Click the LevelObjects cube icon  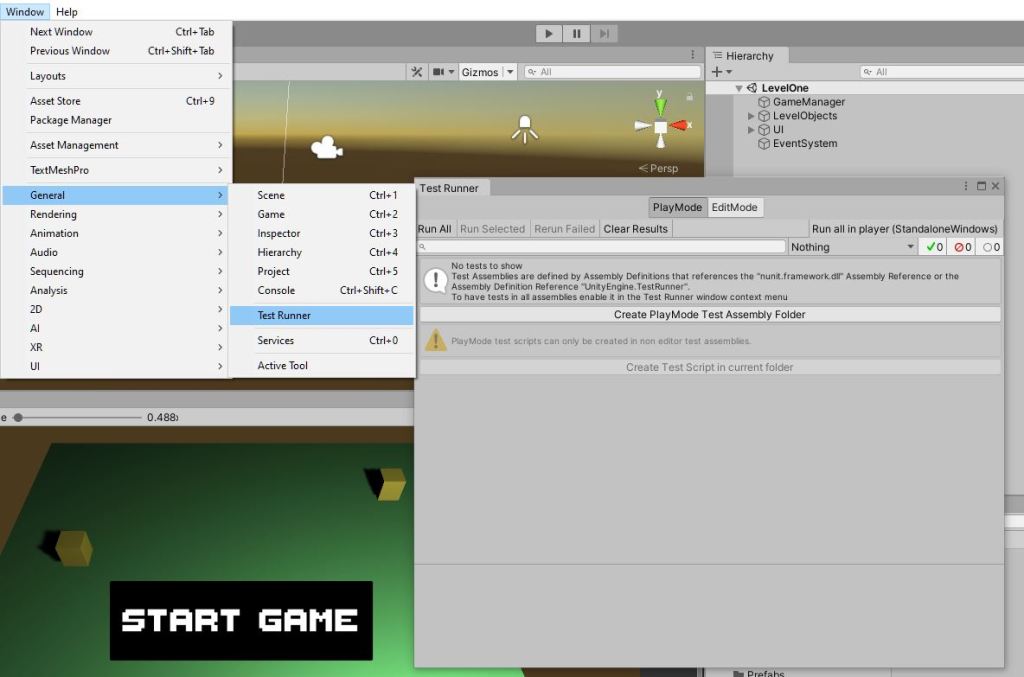(x=763, y=116)
